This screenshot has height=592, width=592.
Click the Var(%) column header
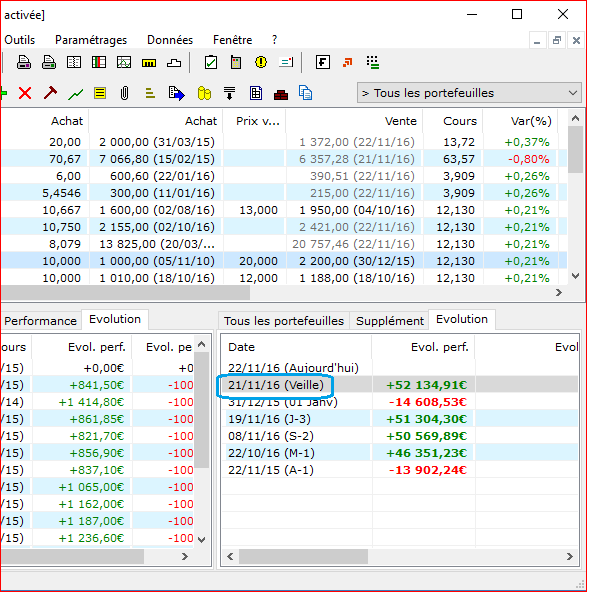pos(531,121)
